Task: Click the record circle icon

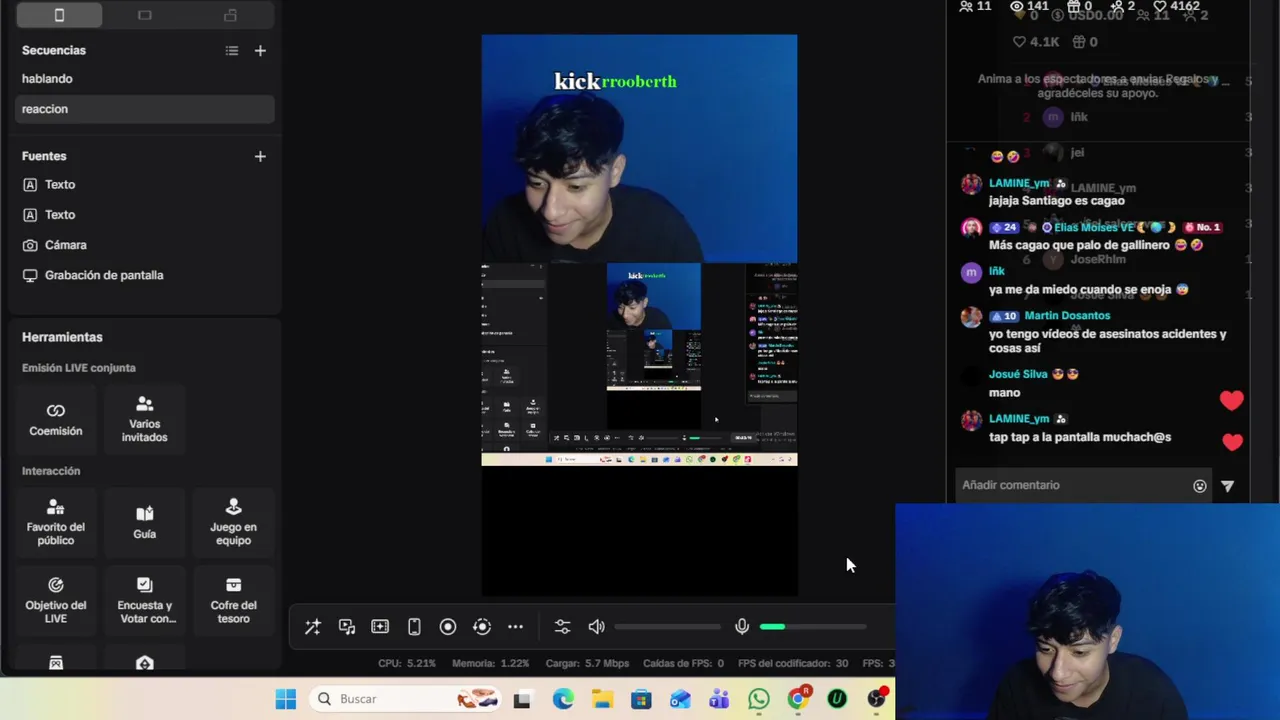Action: [448, 627]
